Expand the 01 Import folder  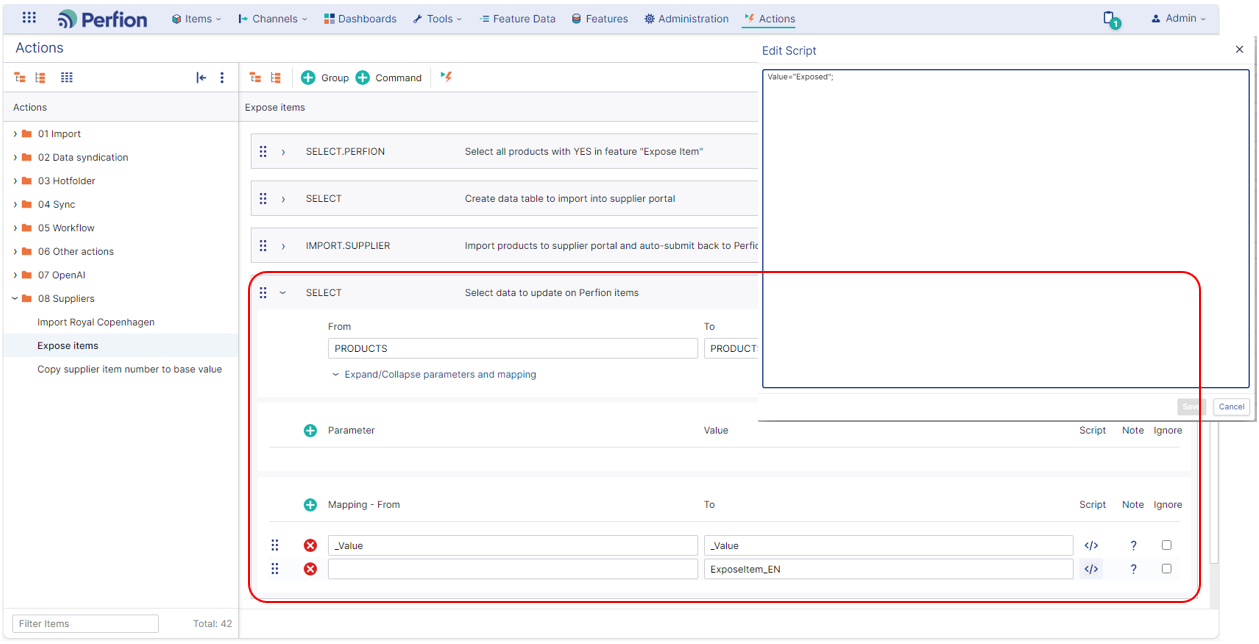pos(15,134)
